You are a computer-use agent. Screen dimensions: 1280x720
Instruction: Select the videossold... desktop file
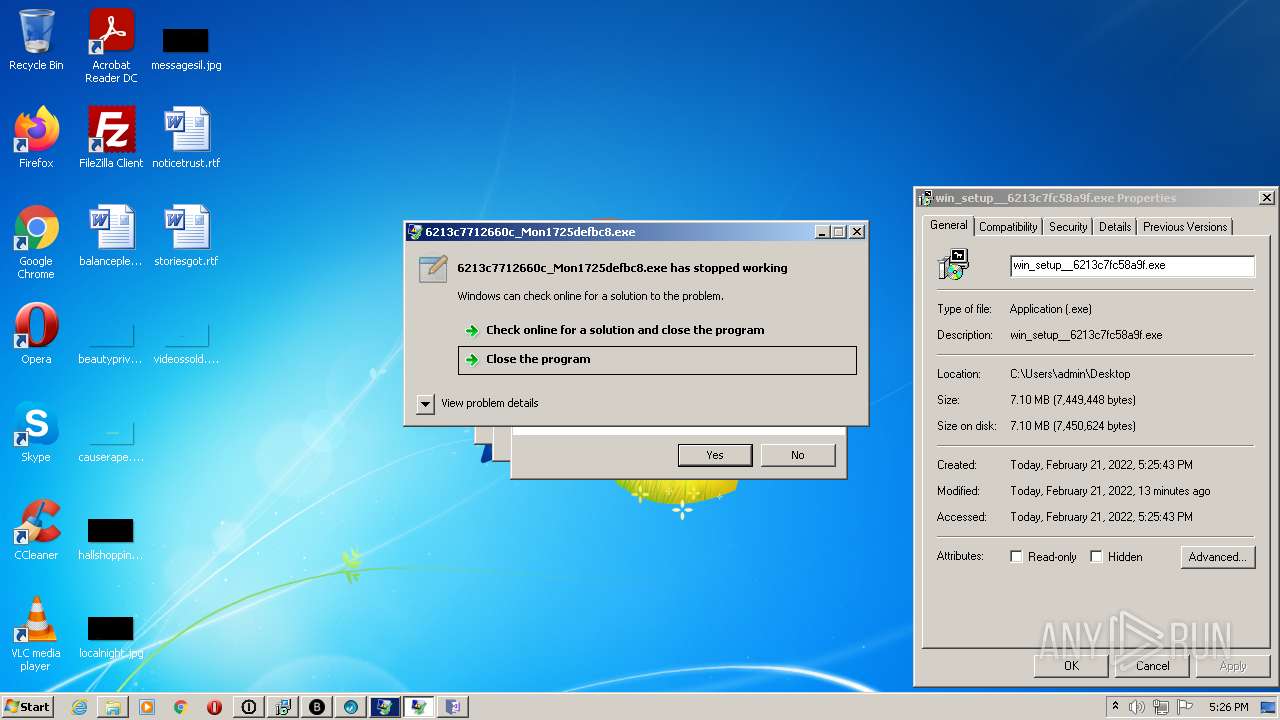[x=186, y=344]
